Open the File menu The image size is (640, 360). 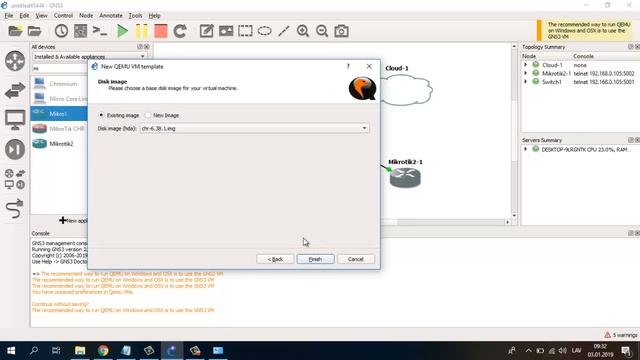click(x=9, y=16)
